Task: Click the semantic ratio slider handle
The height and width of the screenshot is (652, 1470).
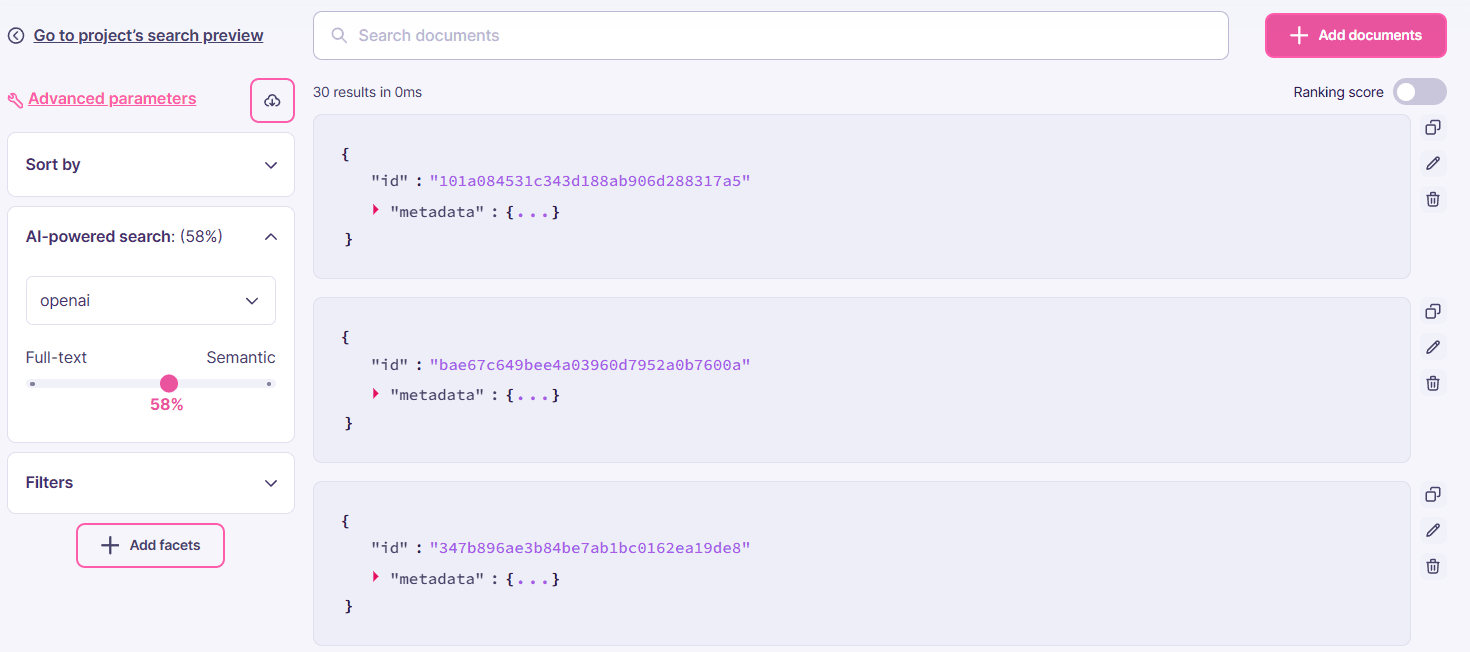Action: point(169,383)
